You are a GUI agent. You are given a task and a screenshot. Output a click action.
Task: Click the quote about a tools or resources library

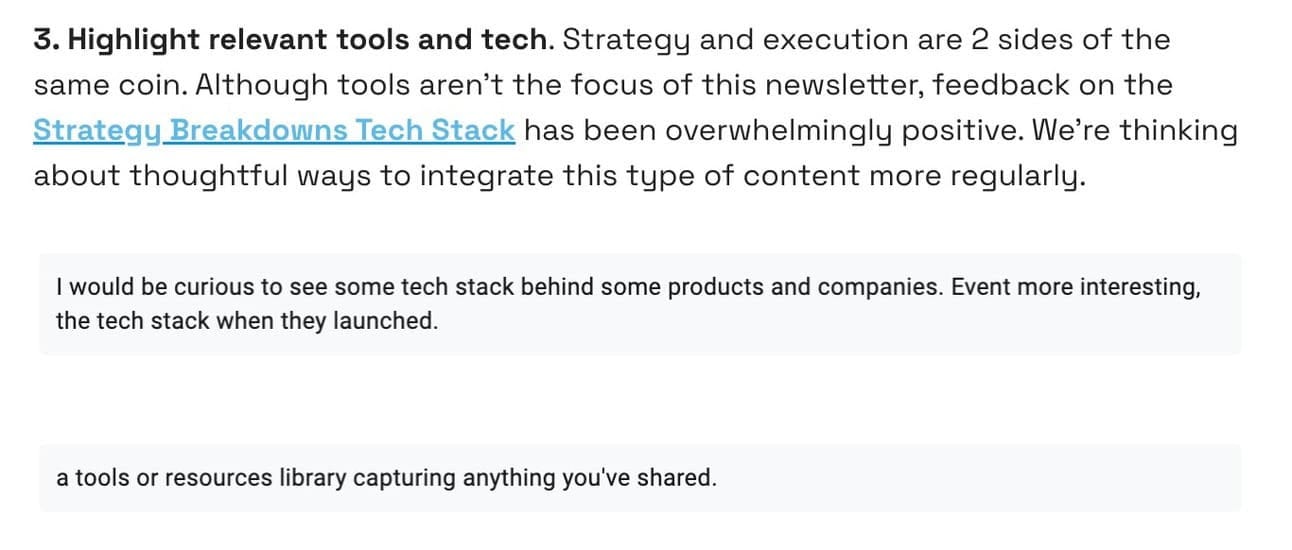pyautogui.click(x=640, y=478)
